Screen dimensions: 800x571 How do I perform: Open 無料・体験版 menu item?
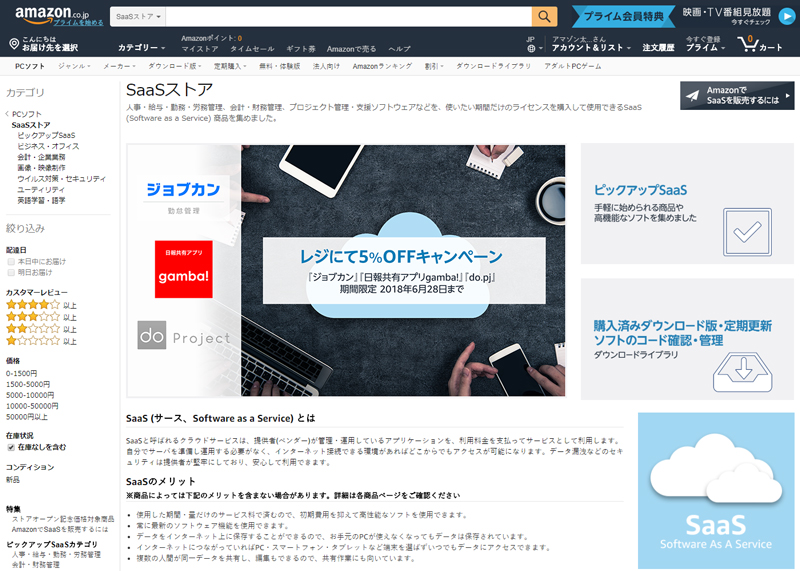[x=280, y=66]
